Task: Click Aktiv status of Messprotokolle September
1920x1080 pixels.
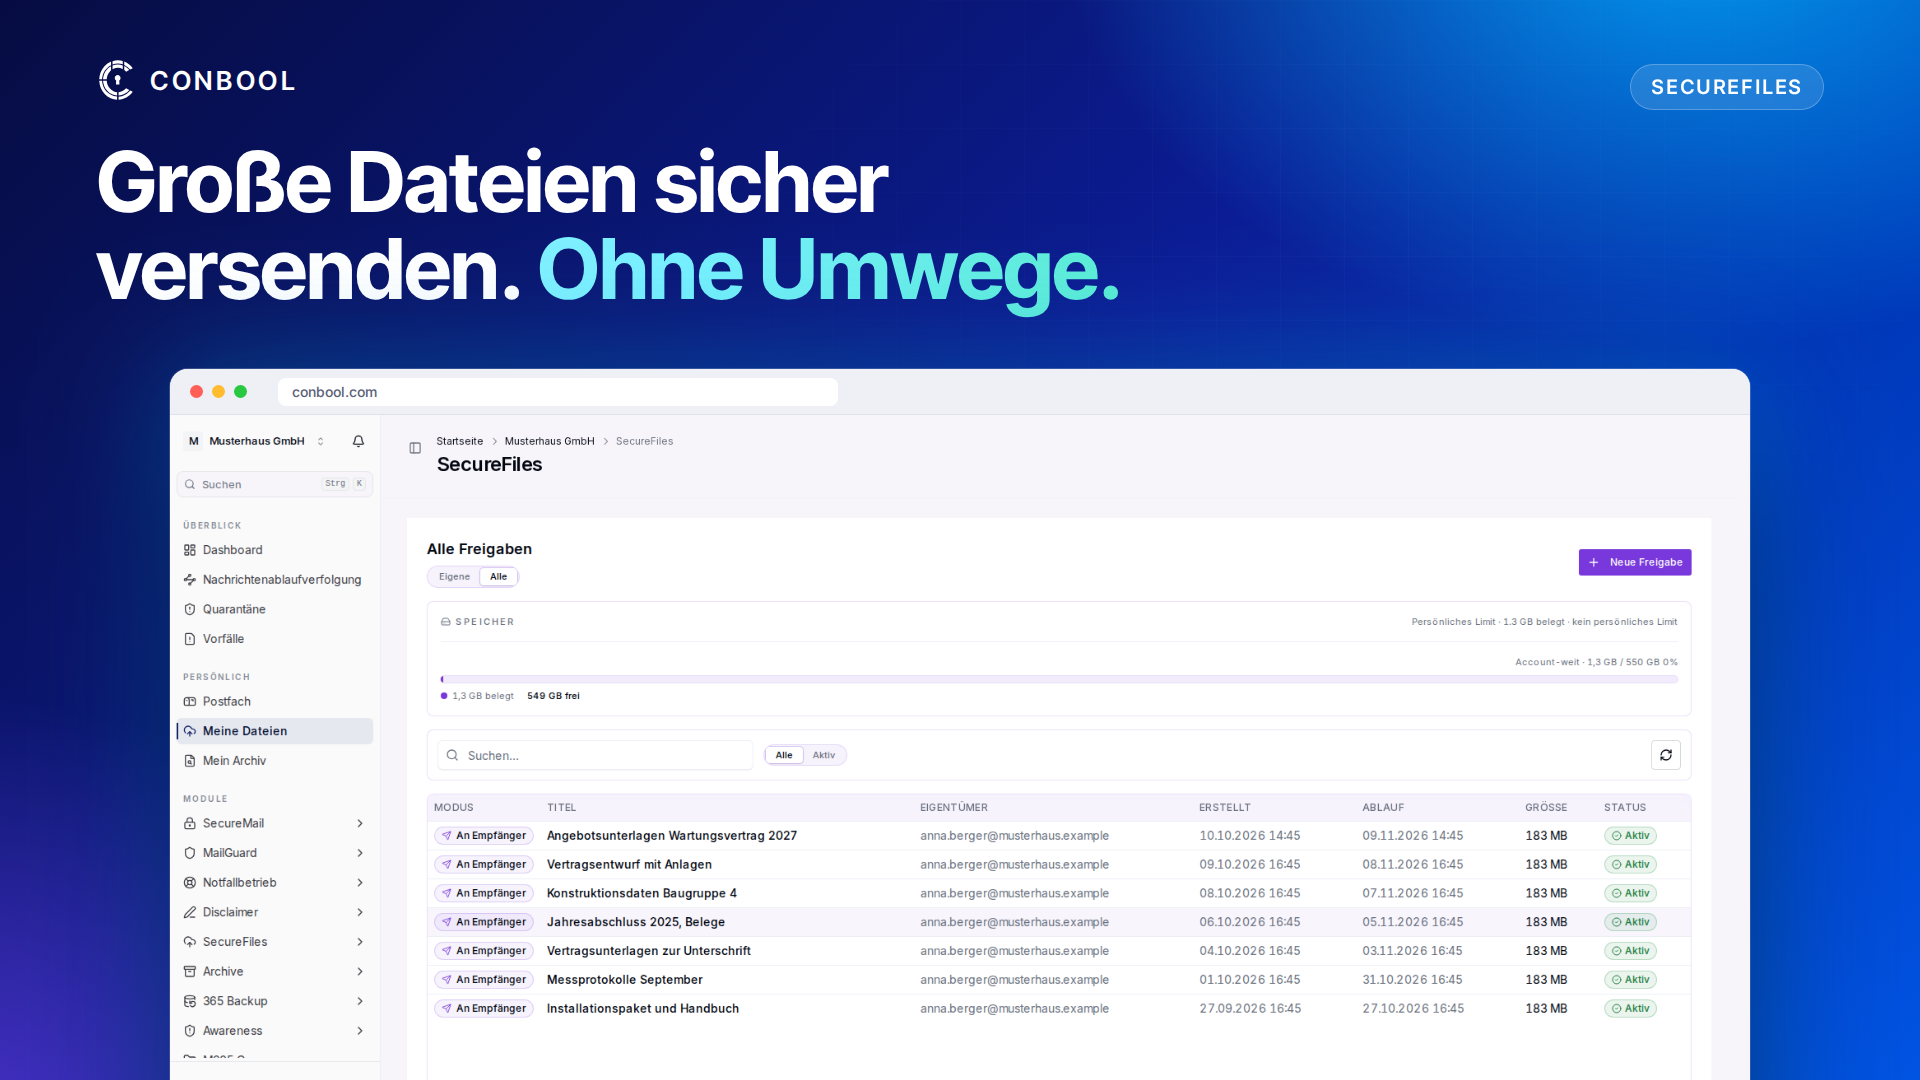Action: (x=1630, y=980)
